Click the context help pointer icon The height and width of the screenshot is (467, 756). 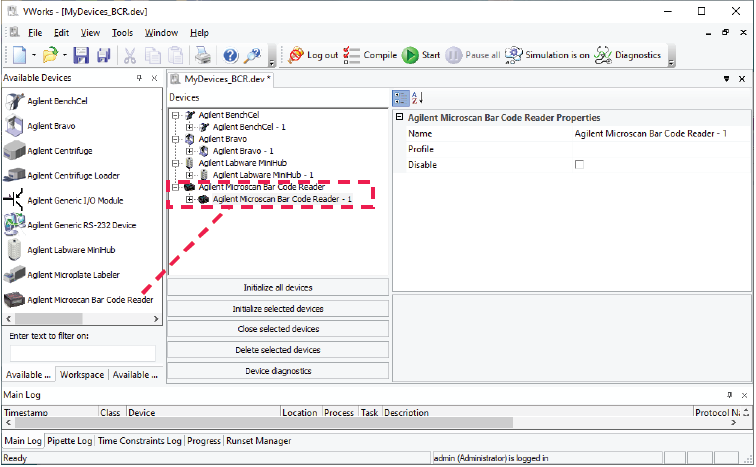[253, 55]
